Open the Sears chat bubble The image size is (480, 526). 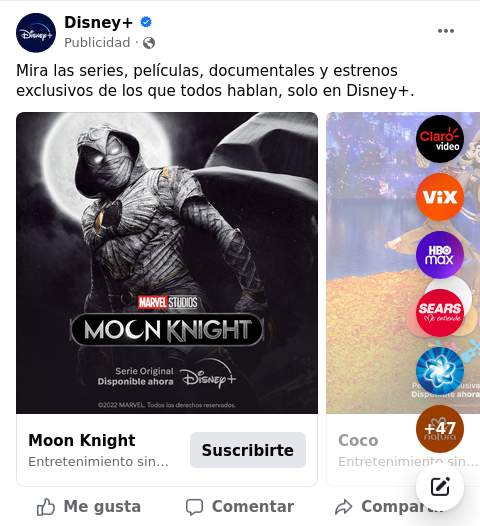(x=440, y=313)
